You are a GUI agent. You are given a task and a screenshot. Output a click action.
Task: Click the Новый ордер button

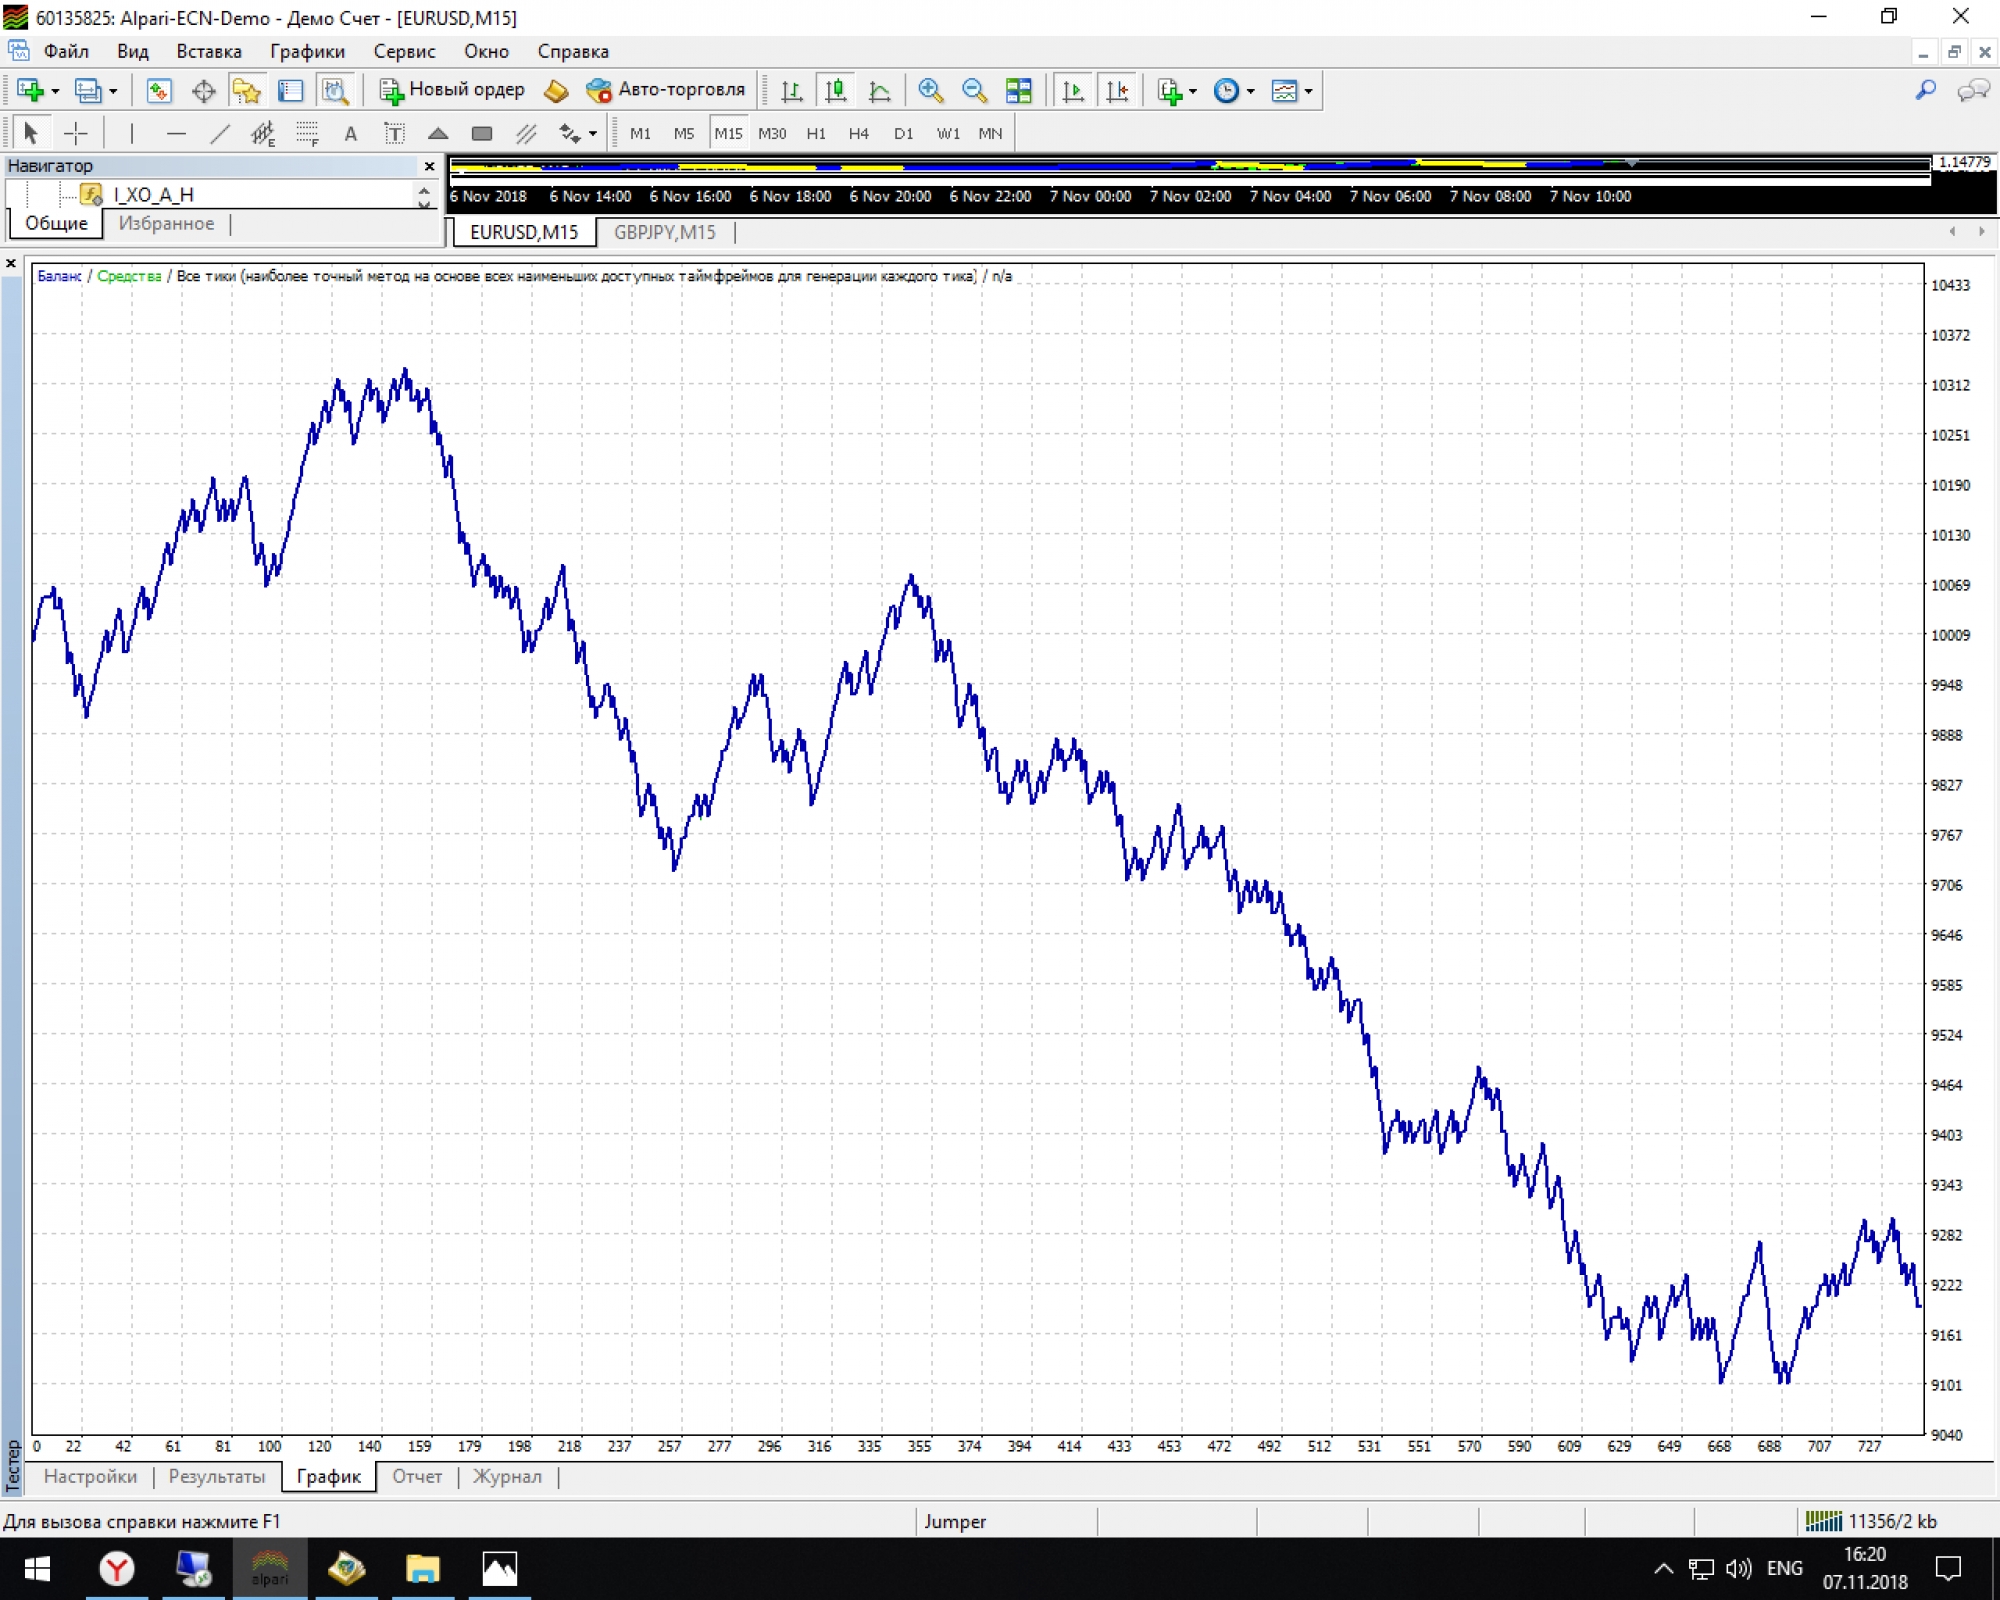[452, 90]
